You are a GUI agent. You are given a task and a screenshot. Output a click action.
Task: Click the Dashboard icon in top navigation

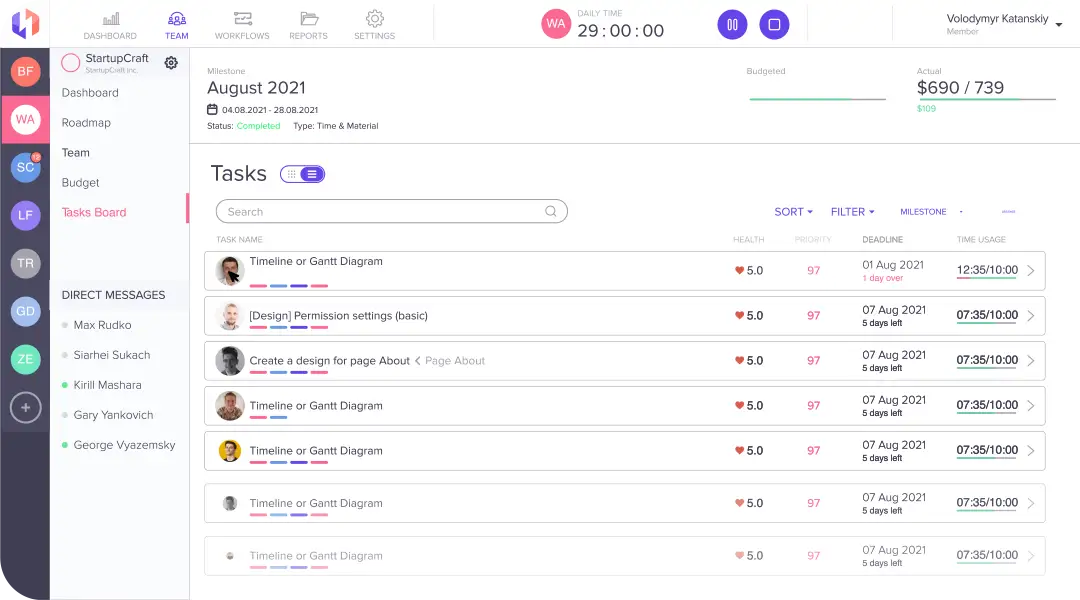(110, 19)
